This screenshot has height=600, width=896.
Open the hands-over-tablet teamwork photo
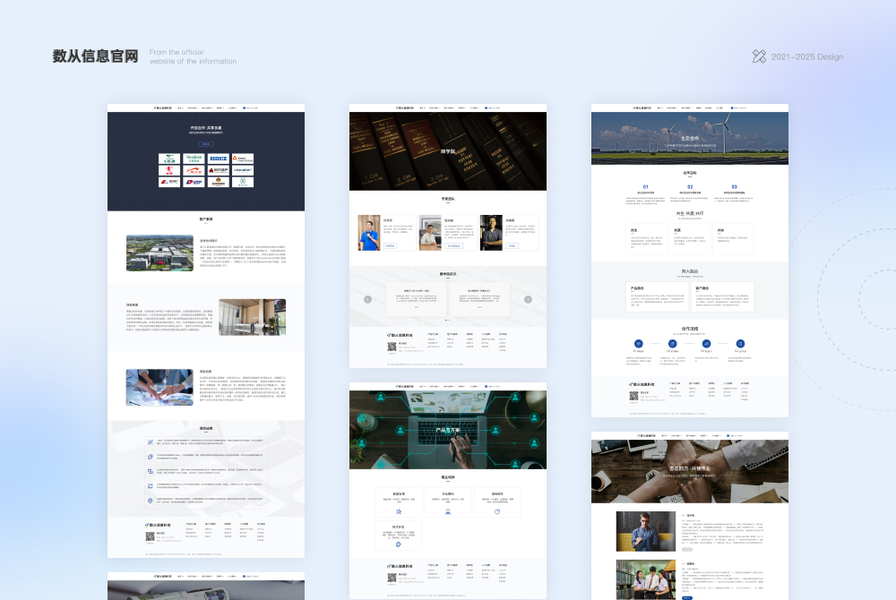159,387
